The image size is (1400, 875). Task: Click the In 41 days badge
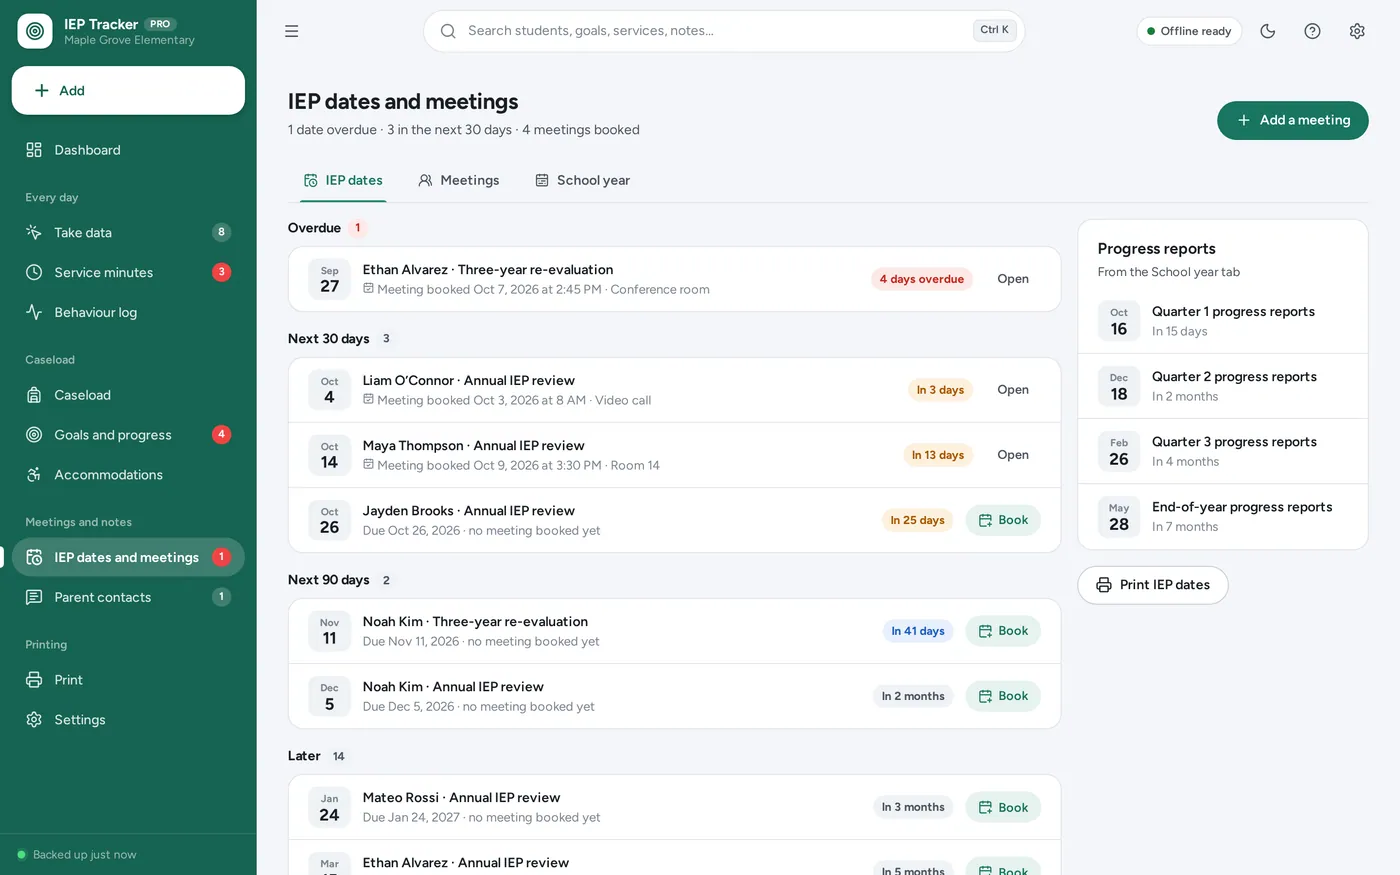(918, 631)
